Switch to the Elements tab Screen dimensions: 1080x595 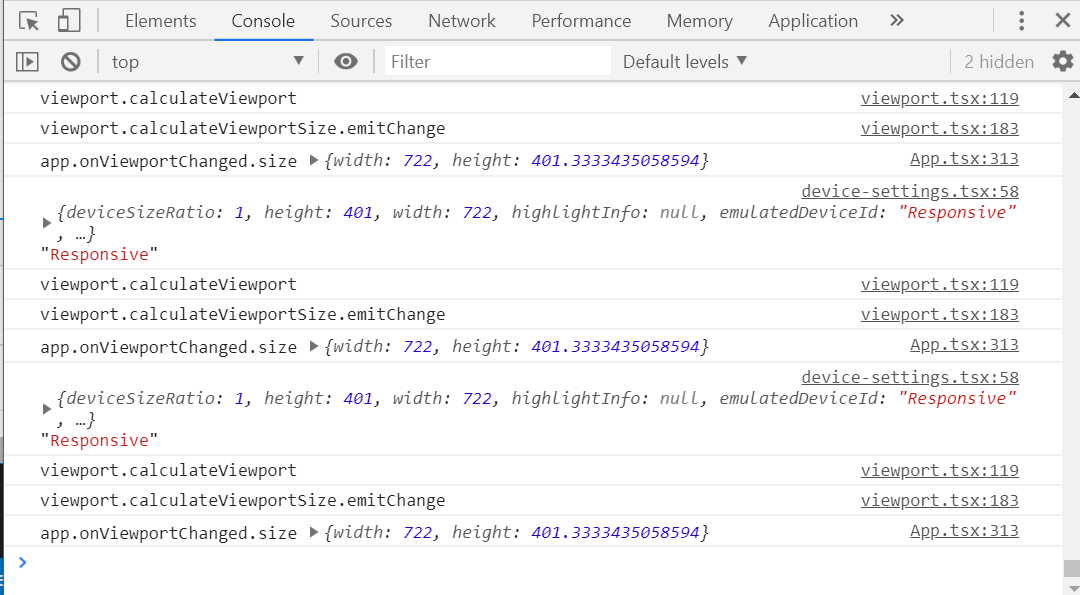coord(160,20)
